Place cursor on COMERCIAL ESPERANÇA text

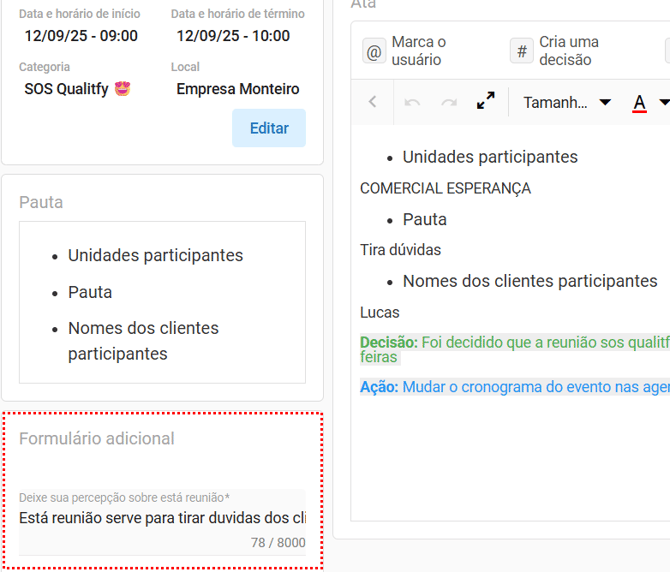click(x=445, y=188)
